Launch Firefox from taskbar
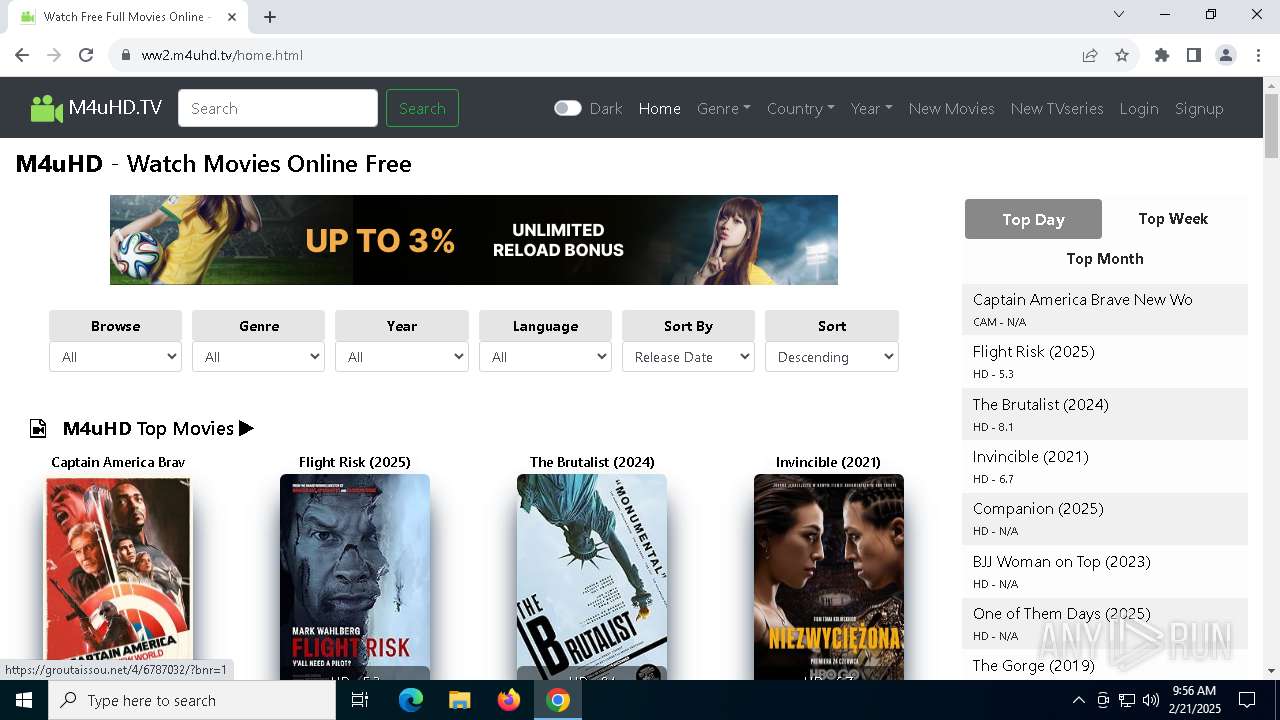 click(x=509, y=700)
